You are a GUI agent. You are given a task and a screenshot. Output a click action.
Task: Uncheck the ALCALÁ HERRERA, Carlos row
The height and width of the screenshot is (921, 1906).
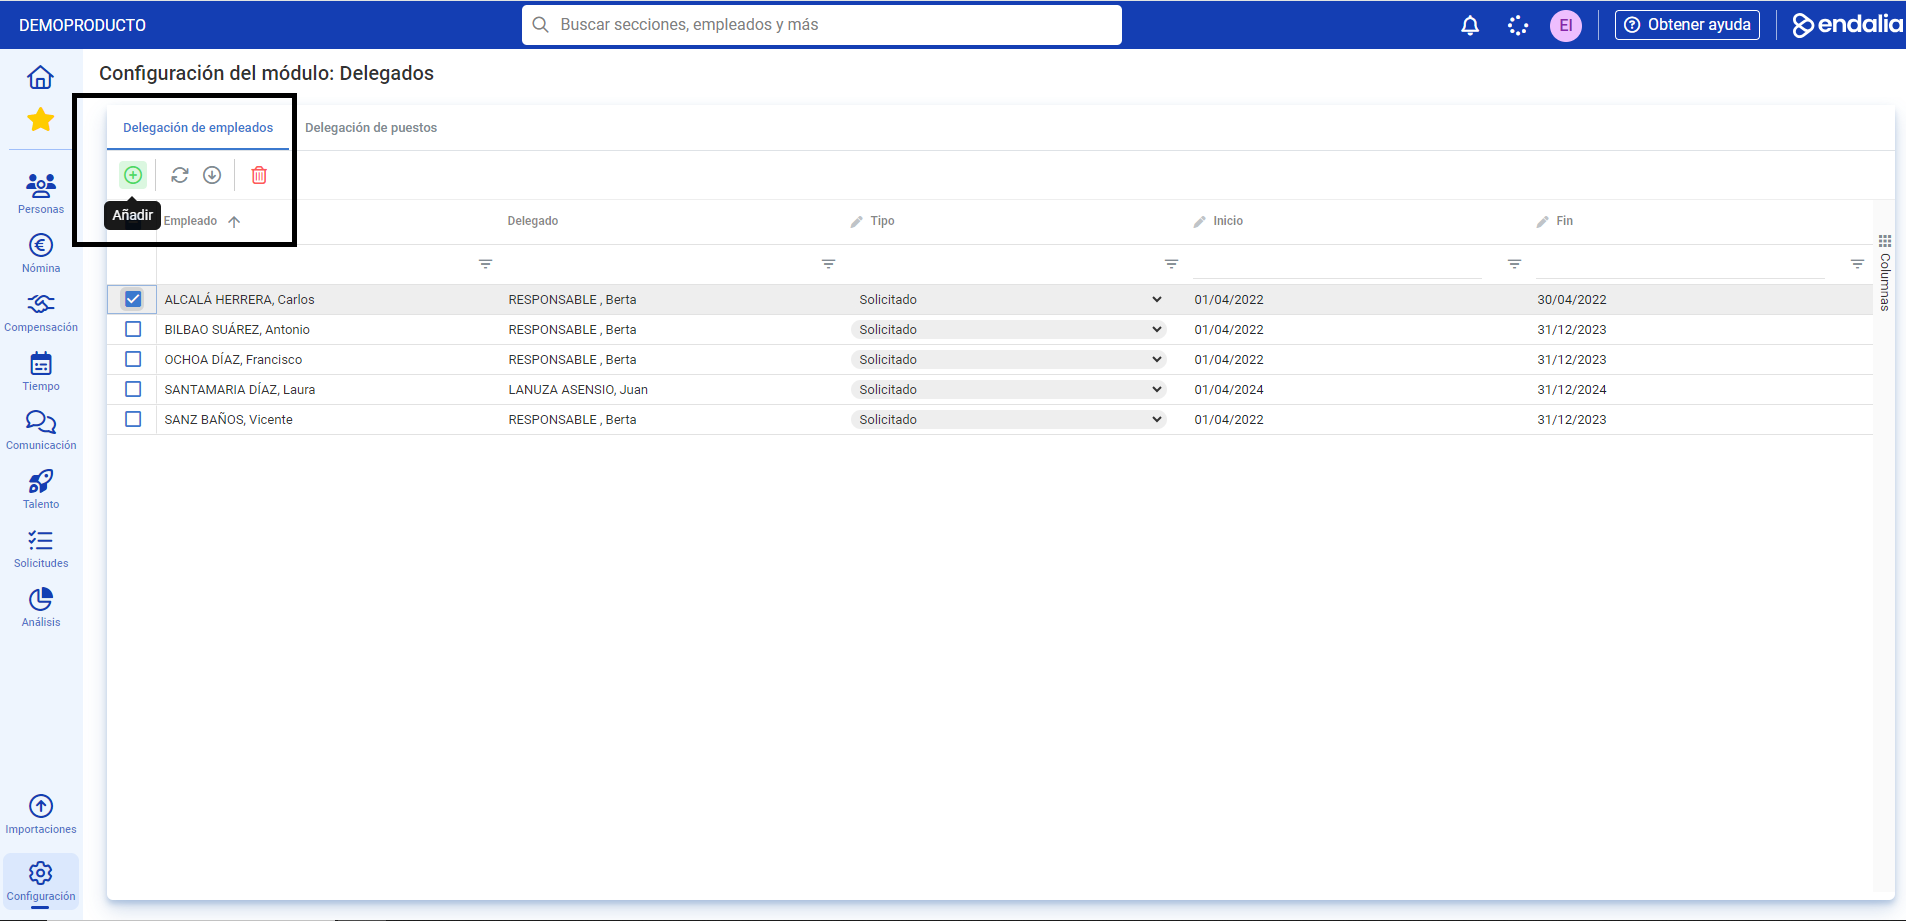pos(133,299)
